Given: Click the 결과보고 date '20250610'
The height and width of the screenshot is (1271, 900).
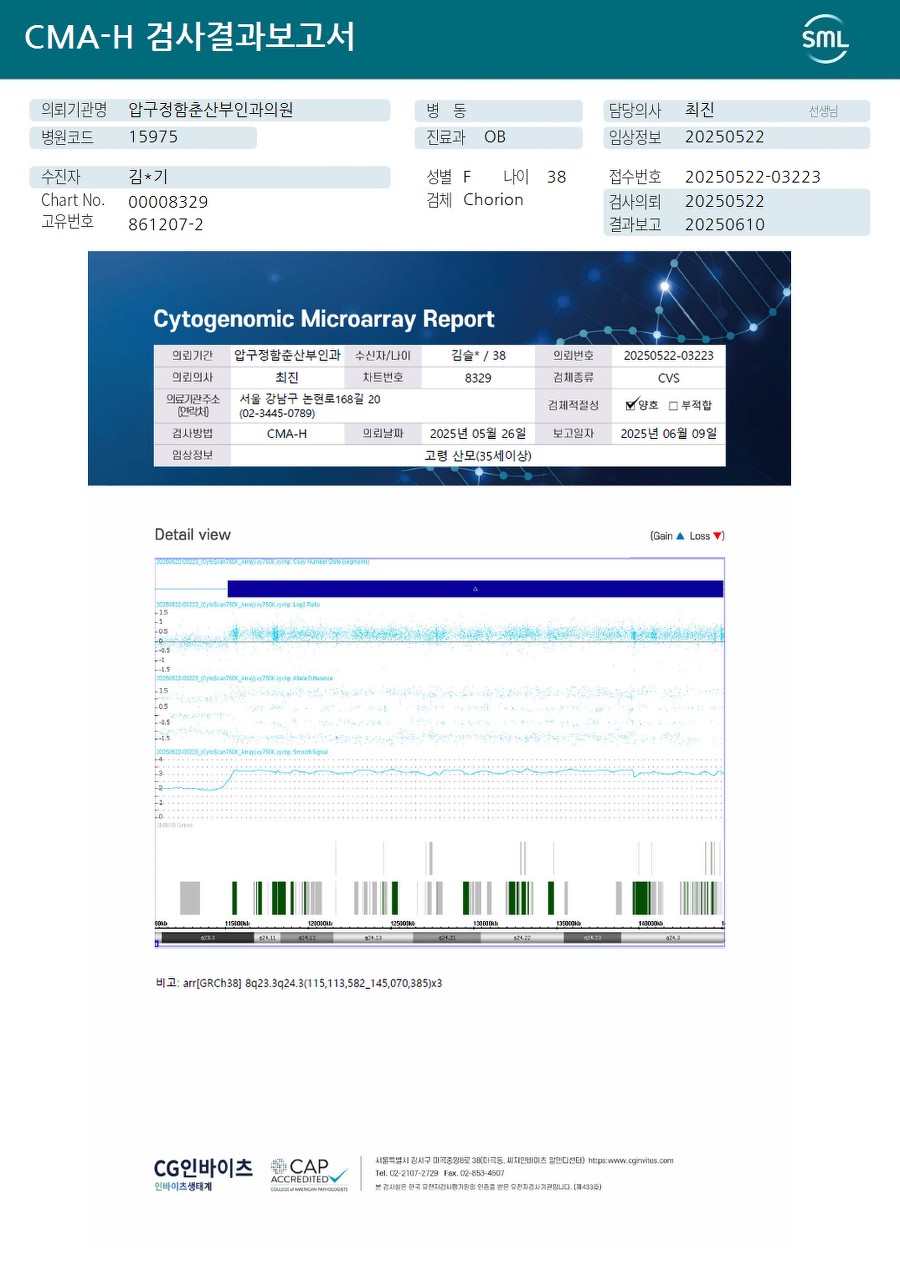Looking at the screenshot, I should (725, 224).
